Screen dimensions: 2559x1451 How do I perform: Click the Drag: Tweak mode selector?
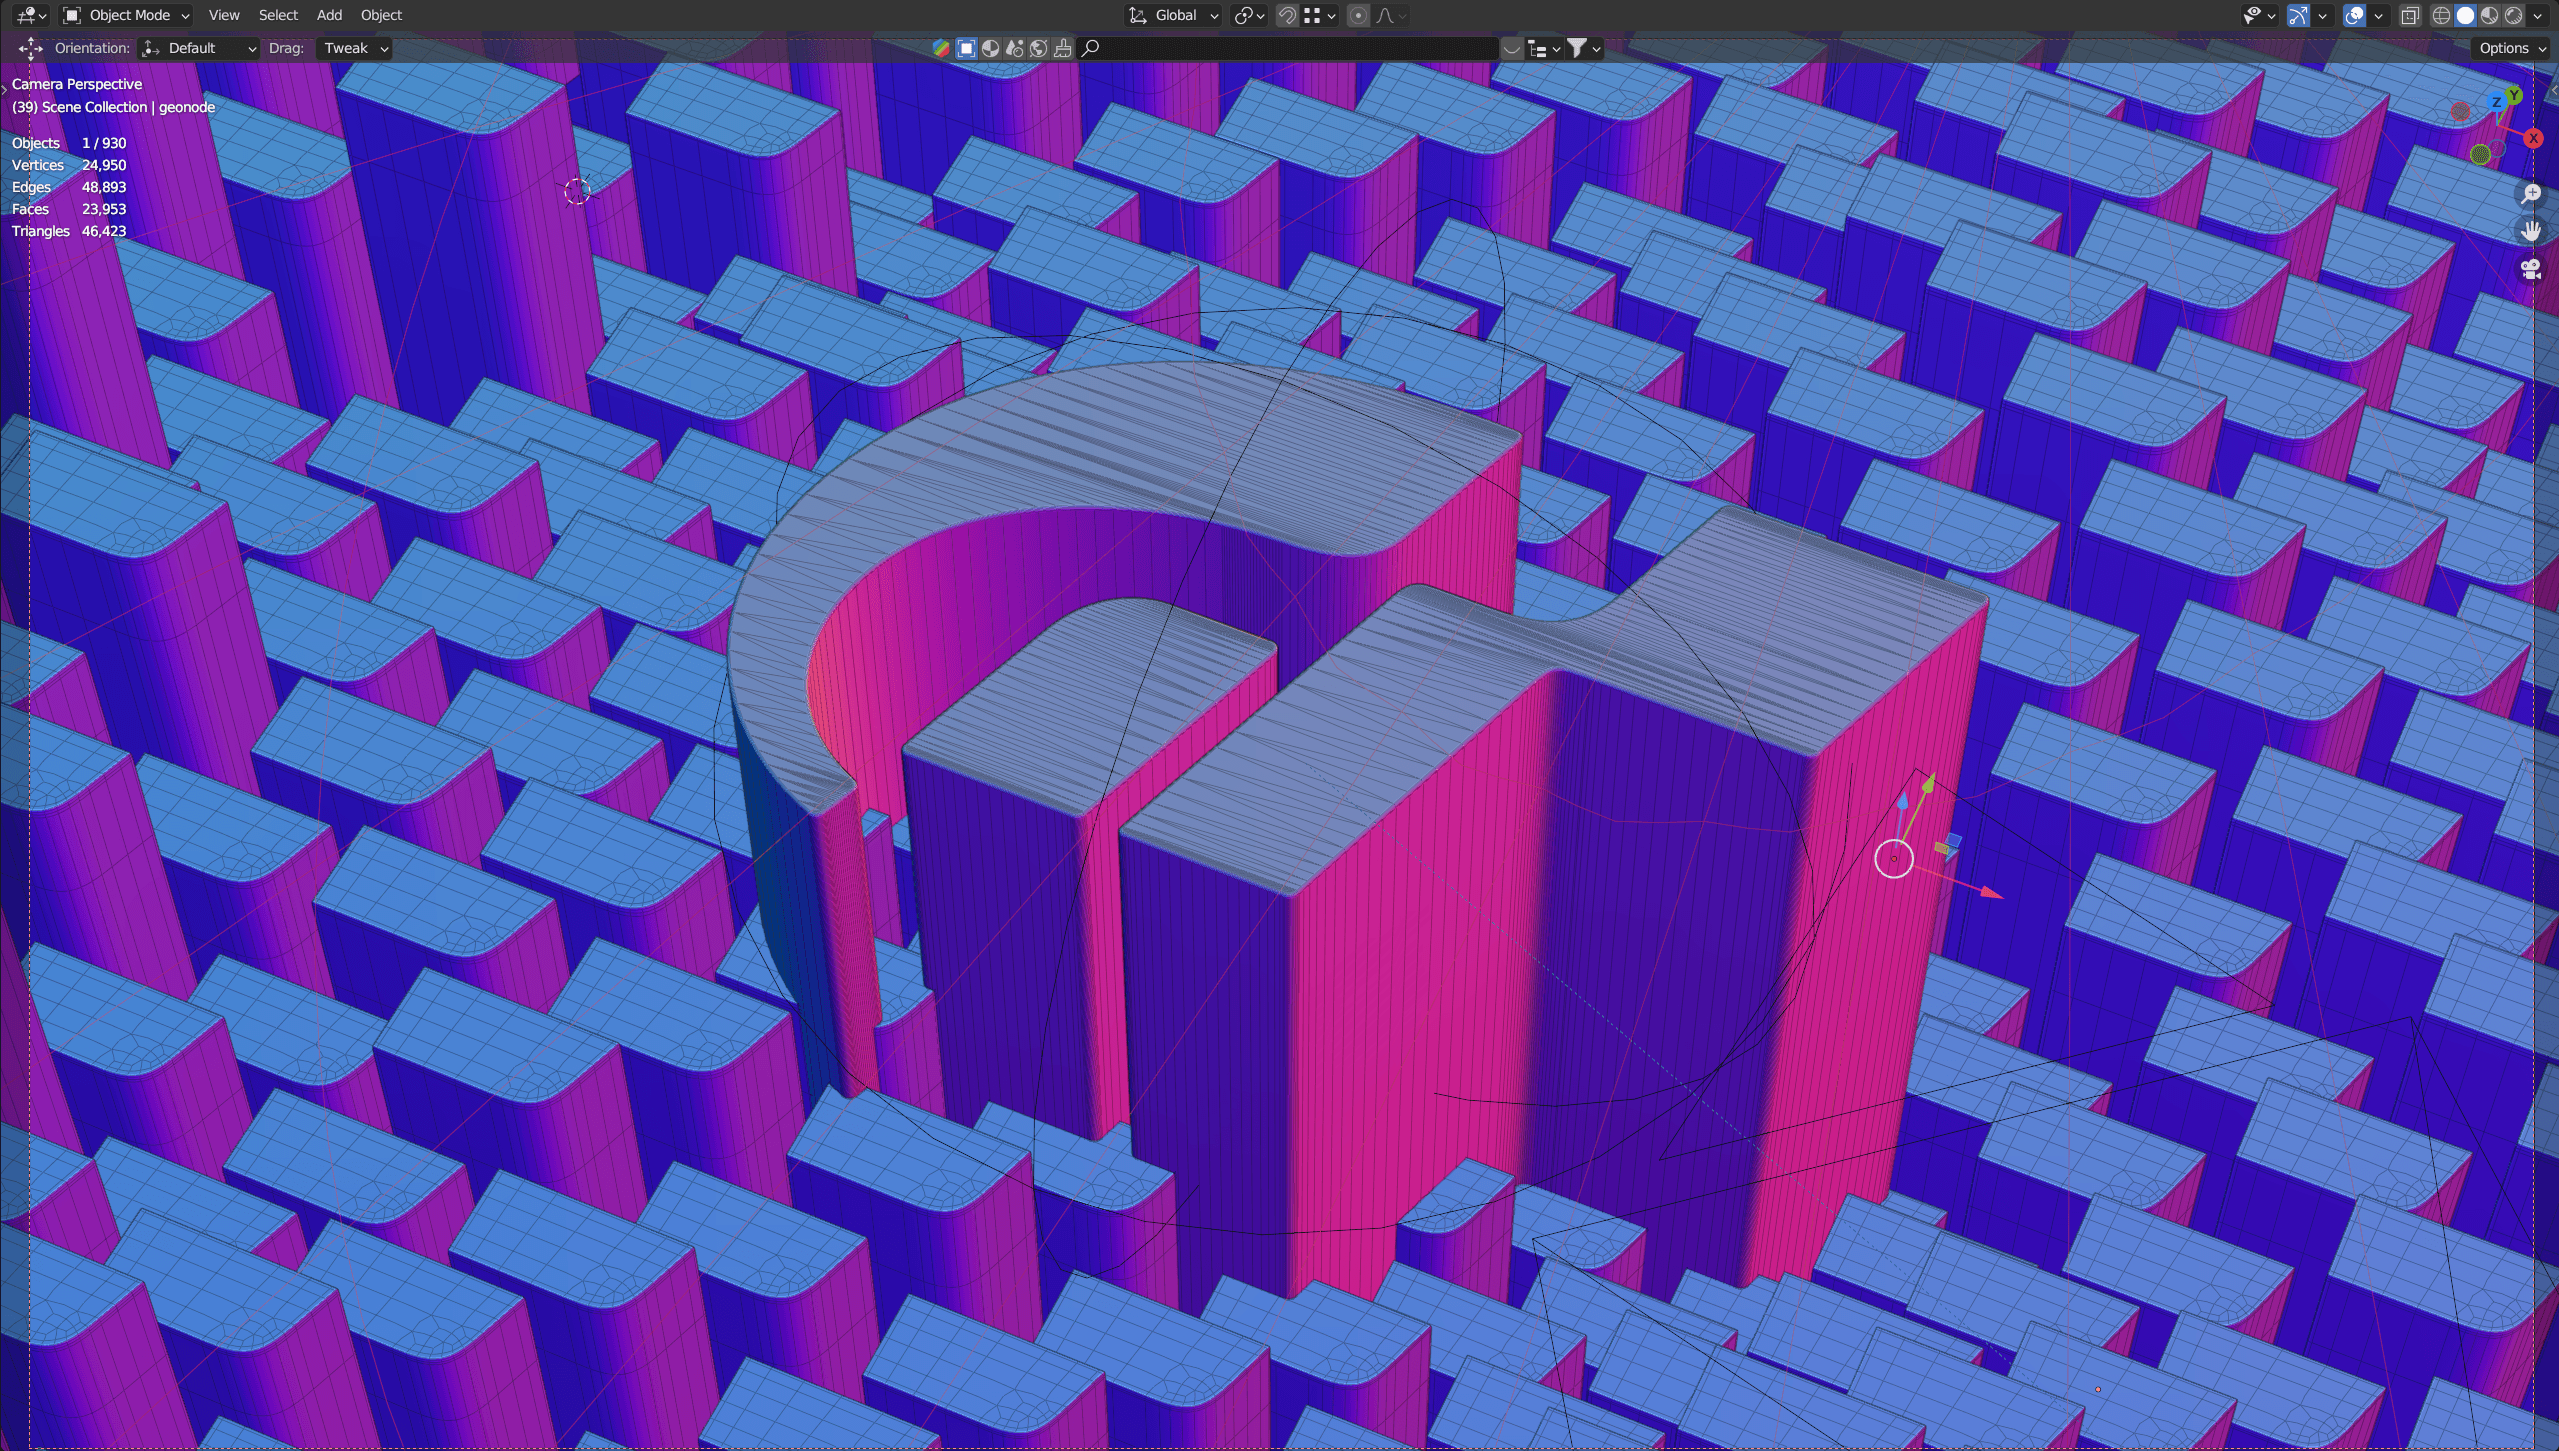tap(352, 48)
